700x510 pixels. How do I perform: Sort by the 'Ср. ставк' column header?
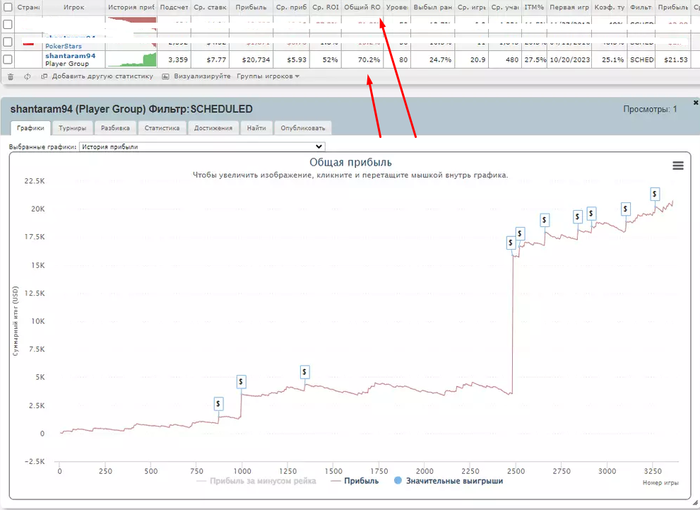[x=210, y=7]
